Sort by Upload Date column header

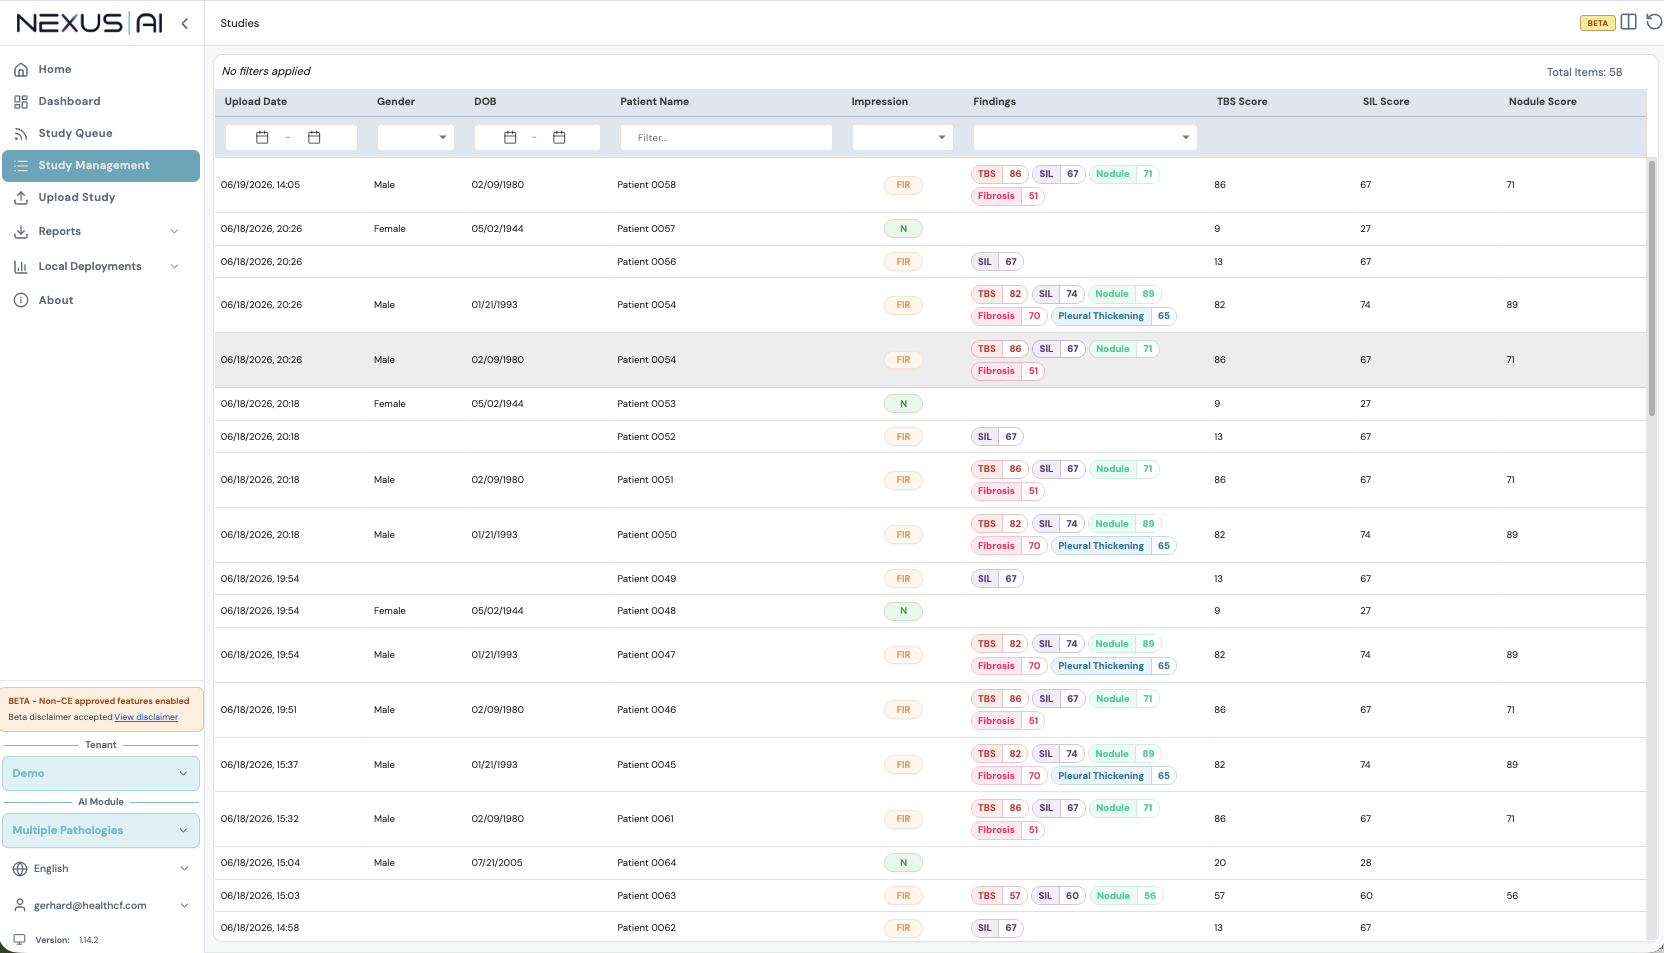coord(256,102)
